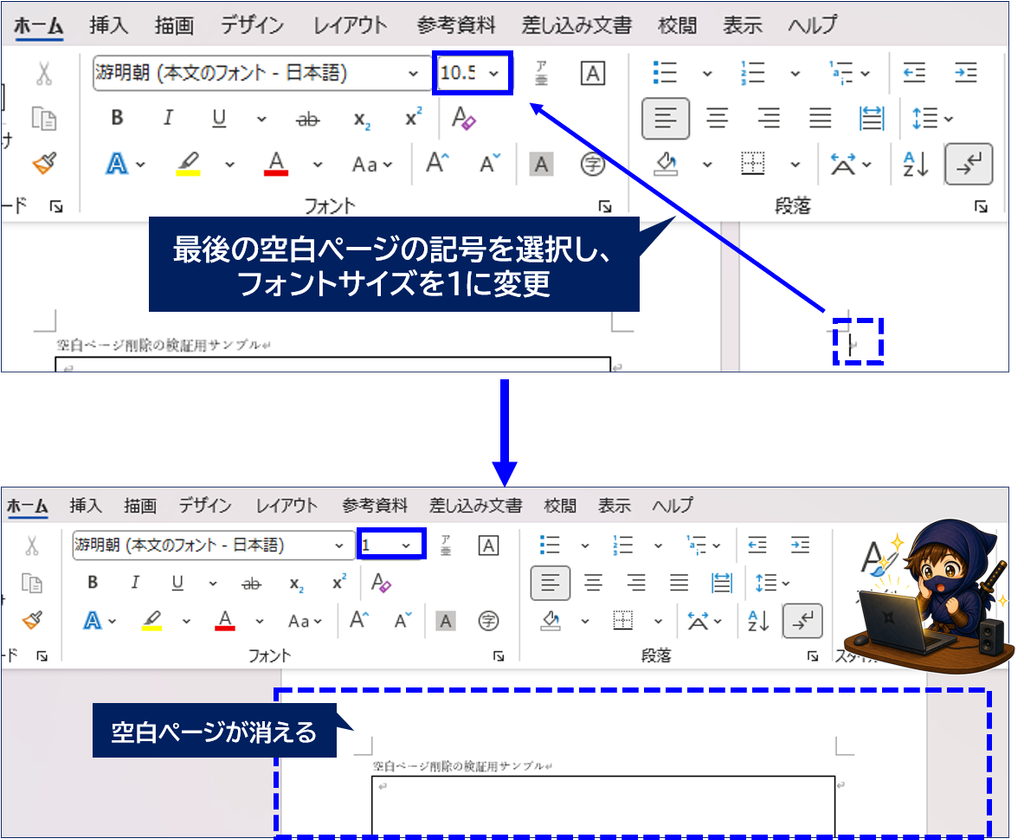The image size is (1024, 840).
Task: Click inside table cell in bottom document
Action: 603,805
